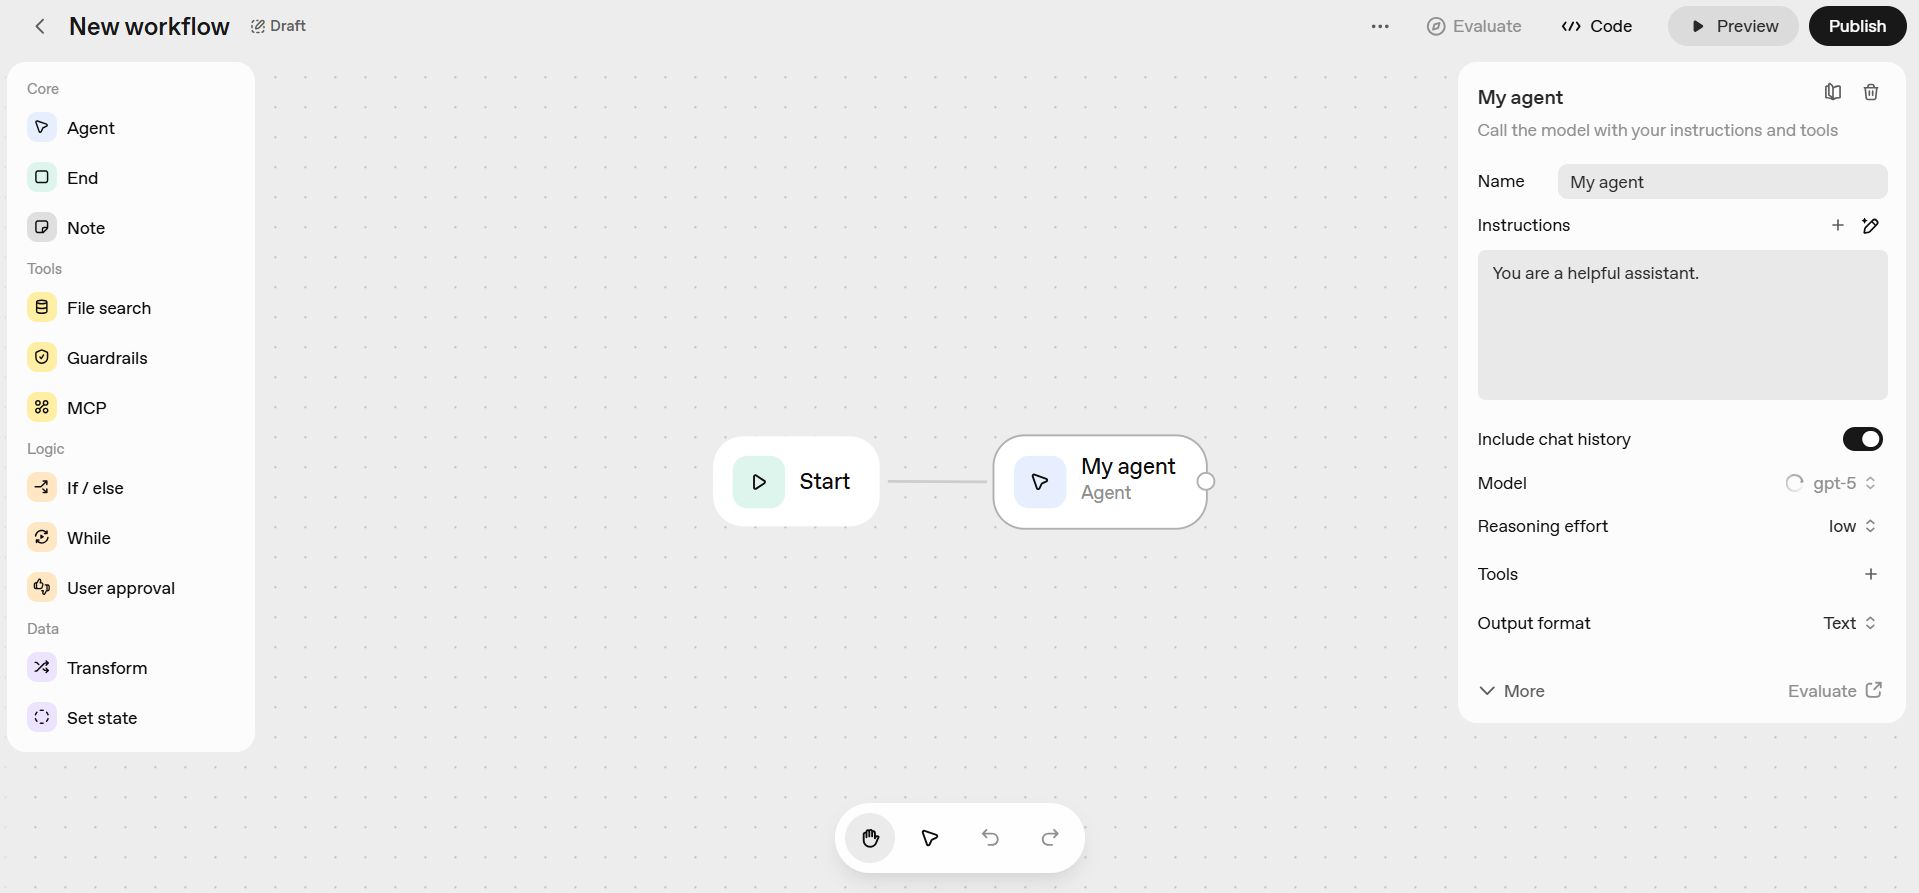Click the redo arrow icon
The width and height of the screenshot is (1919, 893).
[x=1050, y=838]
